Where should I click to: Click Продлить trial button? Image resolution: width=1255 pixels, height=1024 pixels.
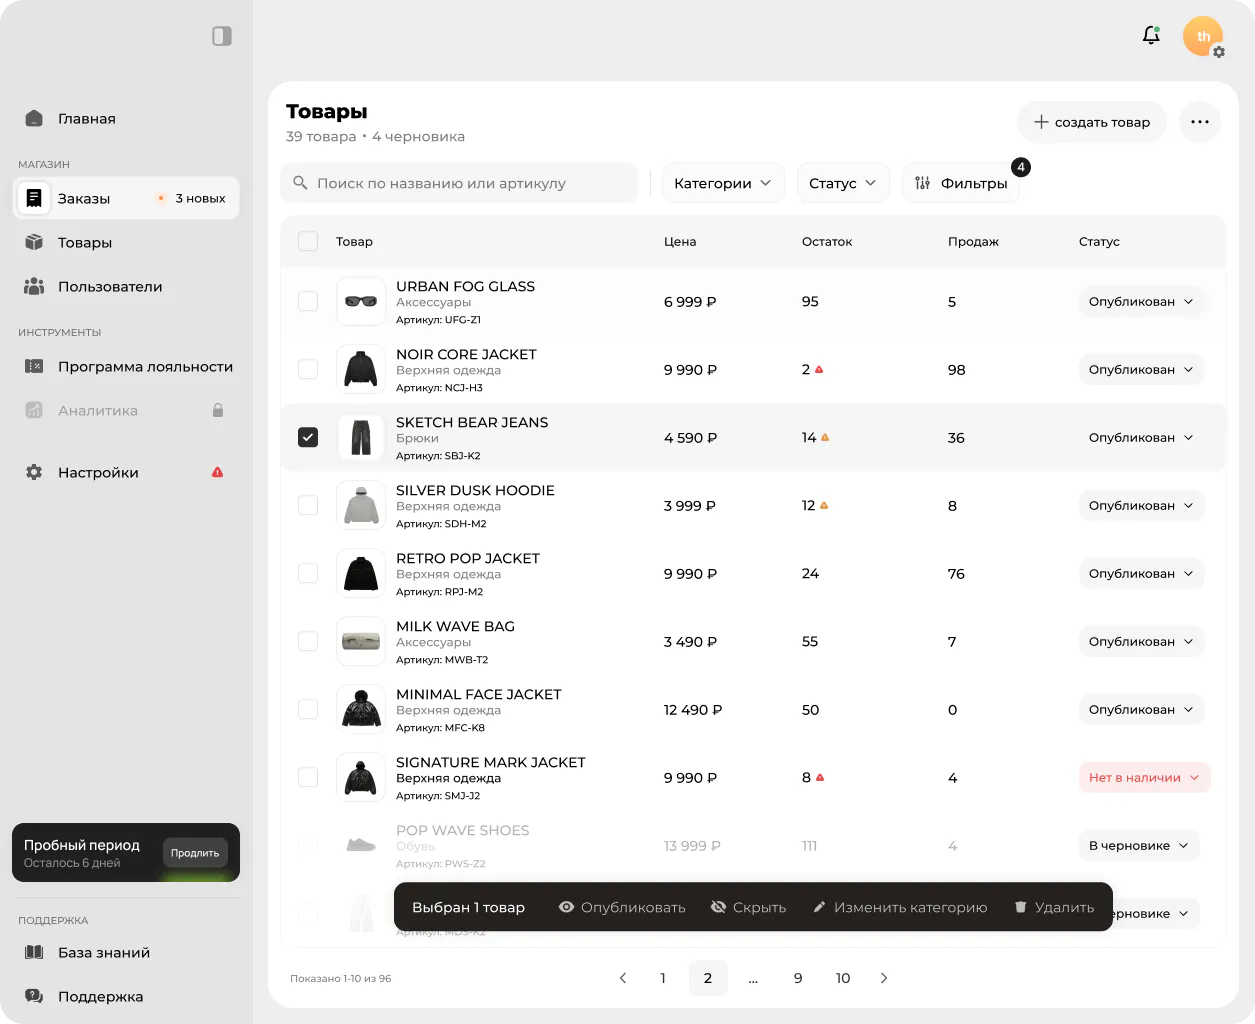pyautogui.click(x=195, y=853)
